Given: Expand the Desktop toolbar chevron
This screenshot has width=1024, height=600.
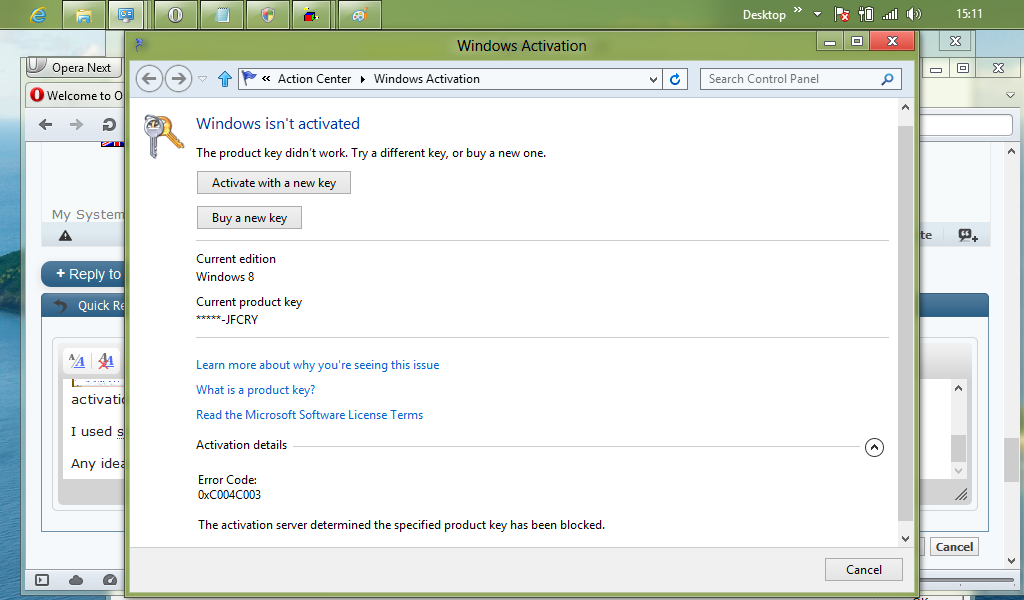Looking at the screenshot, I should click(797, 10).
